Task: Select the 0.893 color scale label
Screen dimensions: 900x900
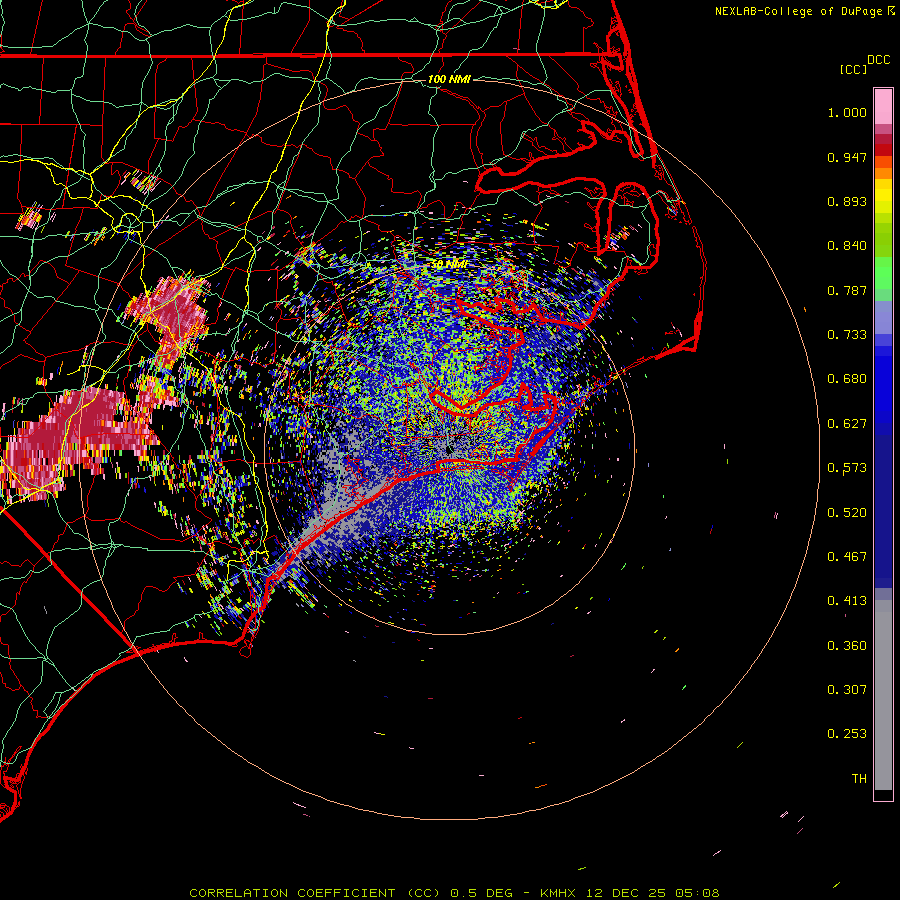Action: click(847, 201)
